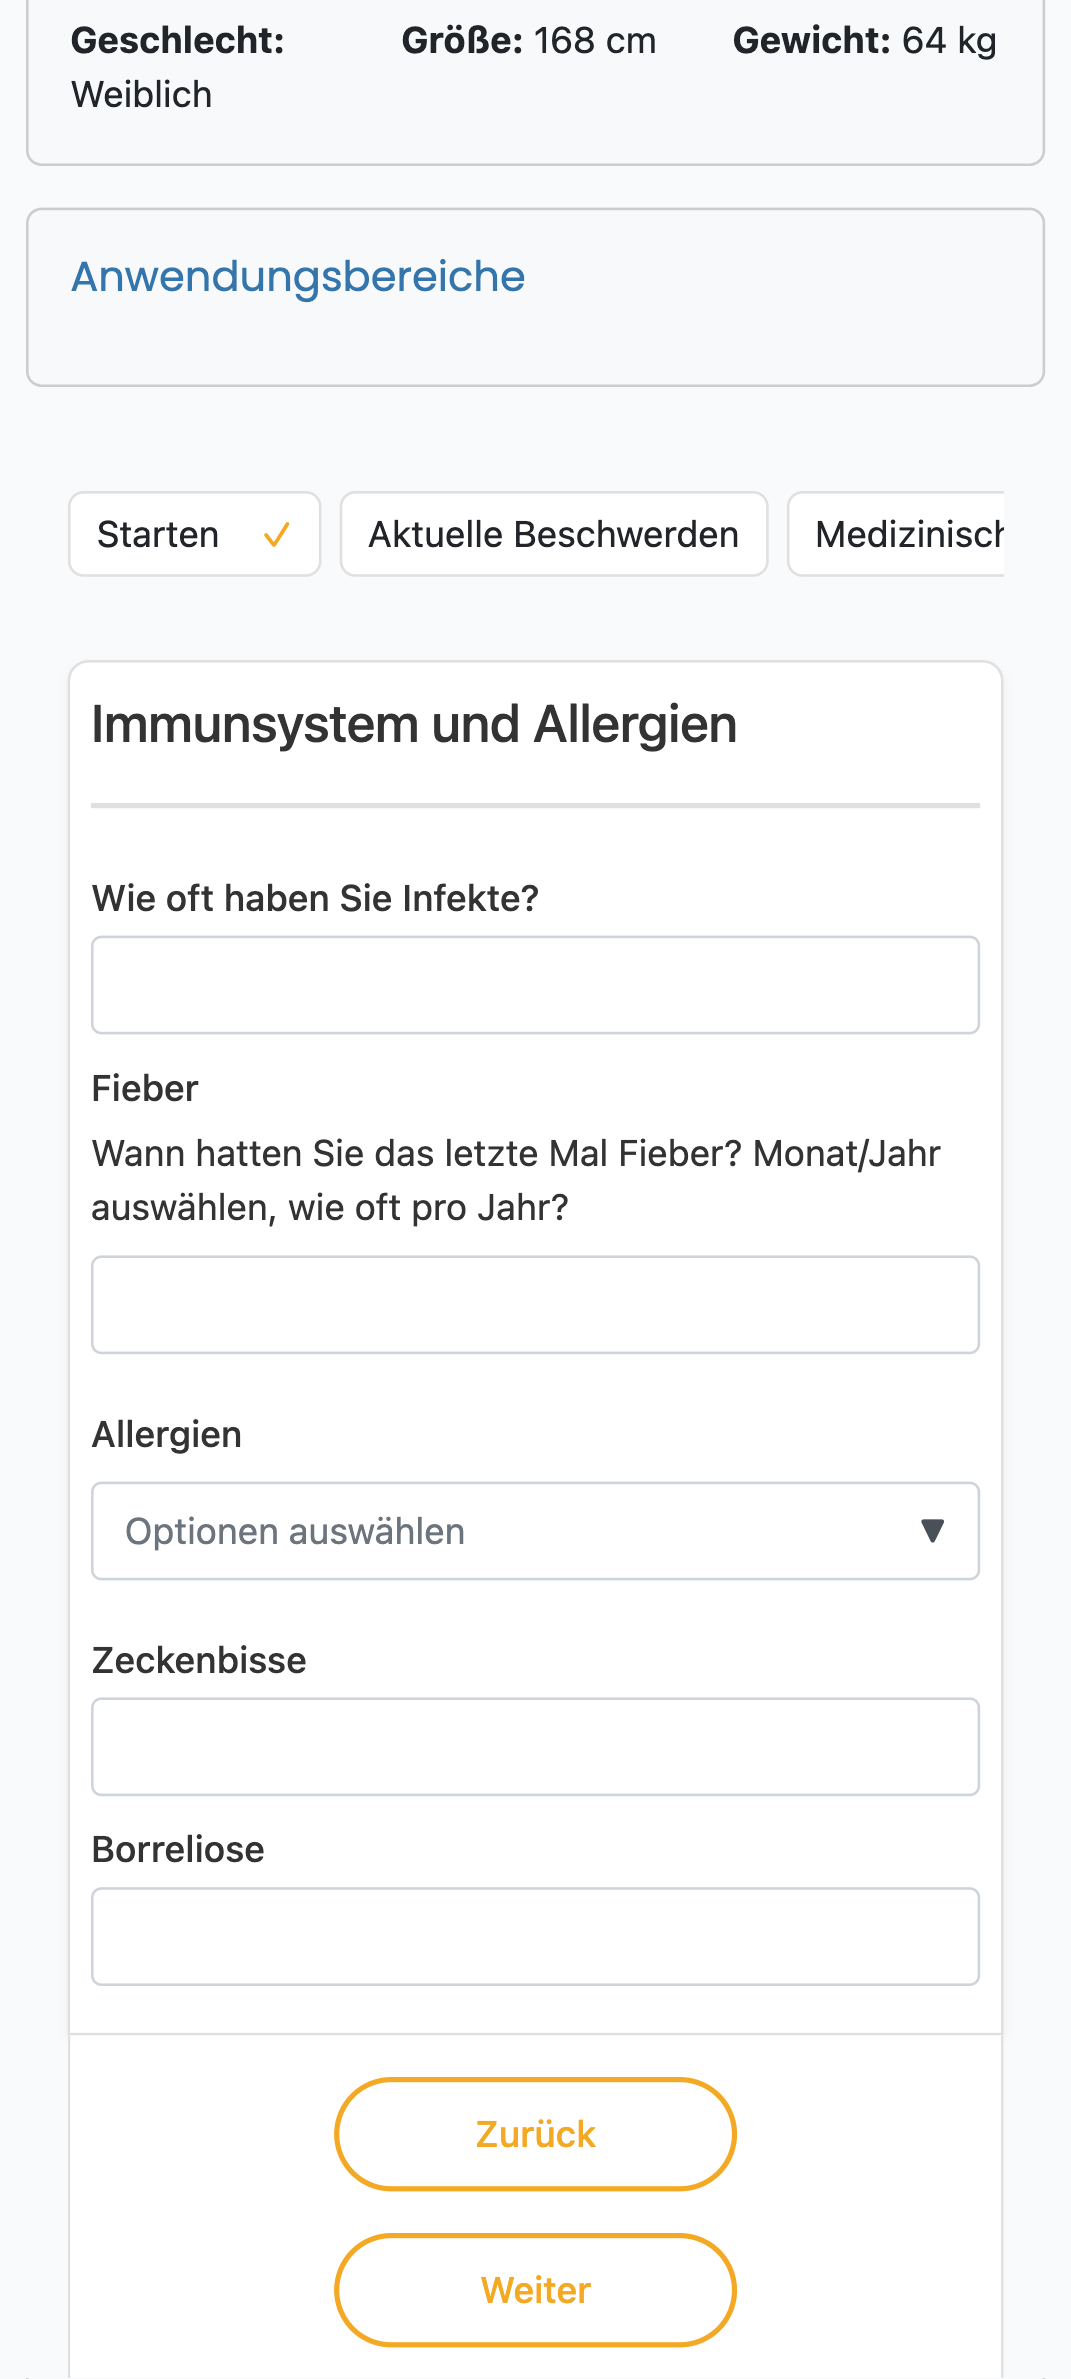Viewport: 1071px width, 2379px height.
Task: Switch to the Starten tab
Action: 195,534
